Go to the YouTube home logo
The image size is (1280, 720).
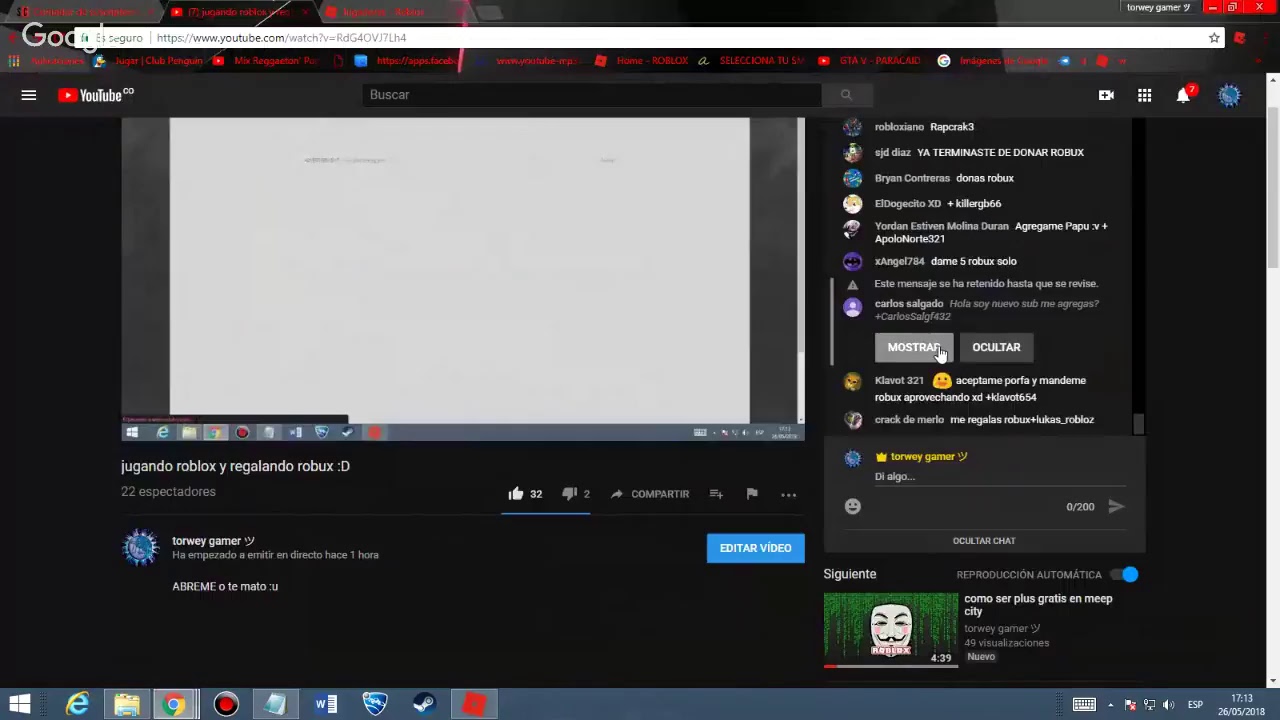point(96,95)
